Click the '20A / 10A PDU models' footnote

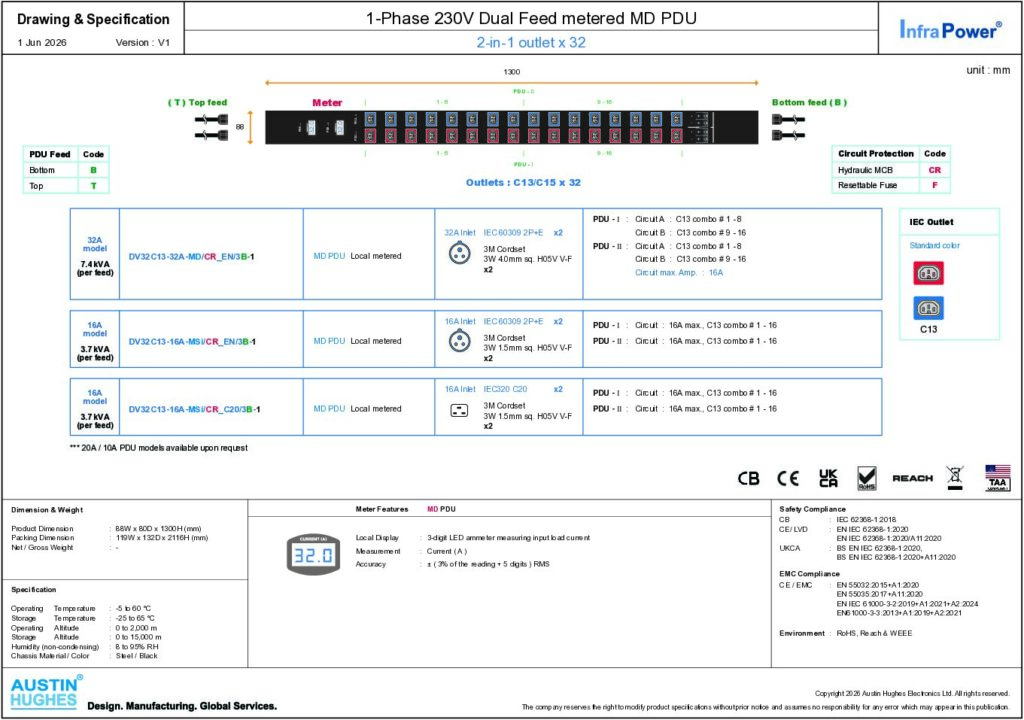(159, 448)
